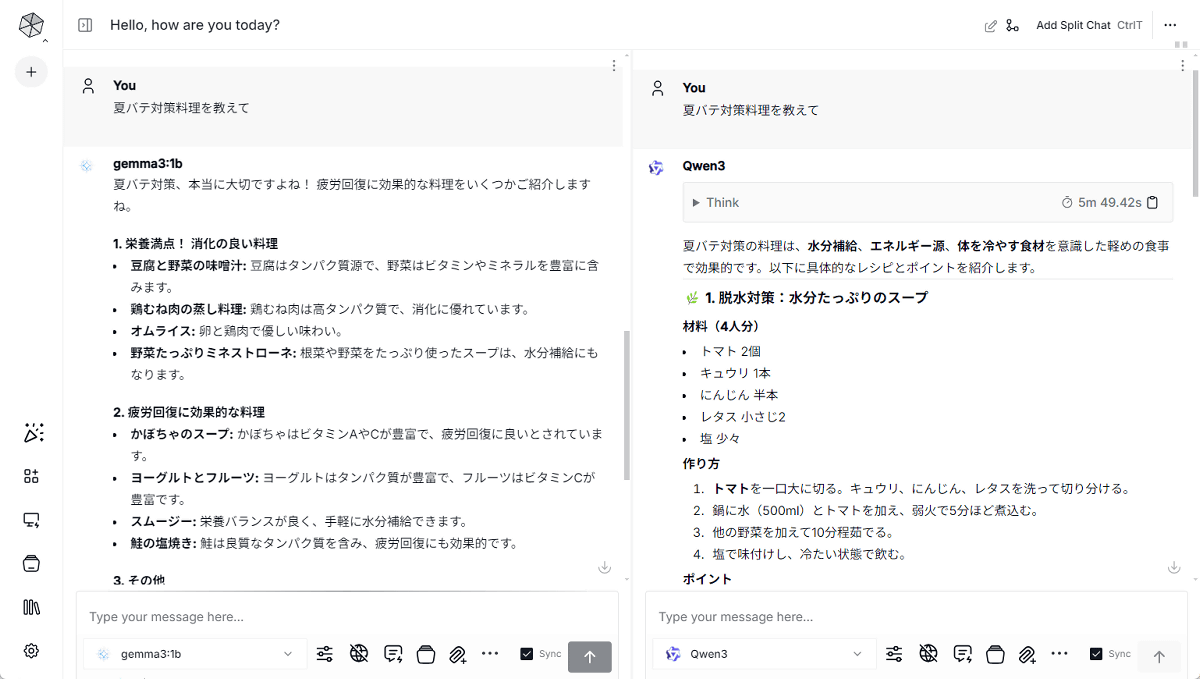Open Settings gear in the sidebar
Viewport: 1200px width, 679px height.
coord(31,651)
